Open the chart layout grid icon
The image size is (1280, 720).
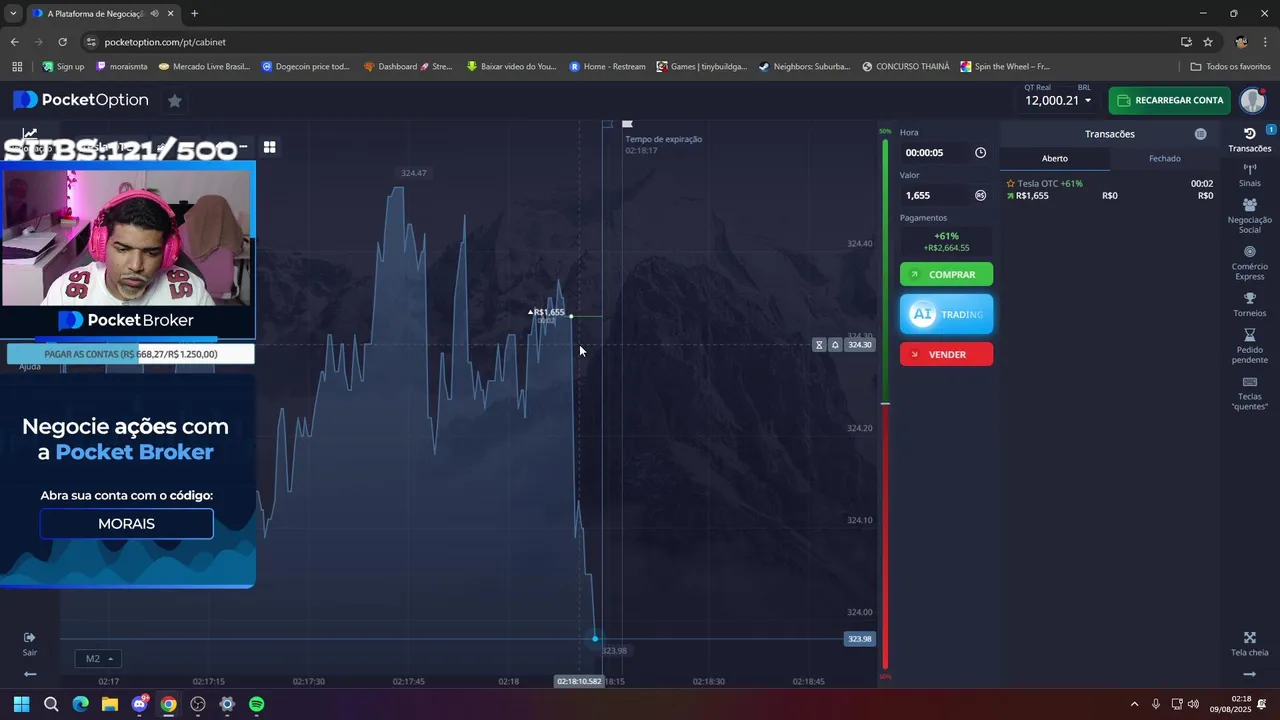pyautogui.click(x=269, y=147)
